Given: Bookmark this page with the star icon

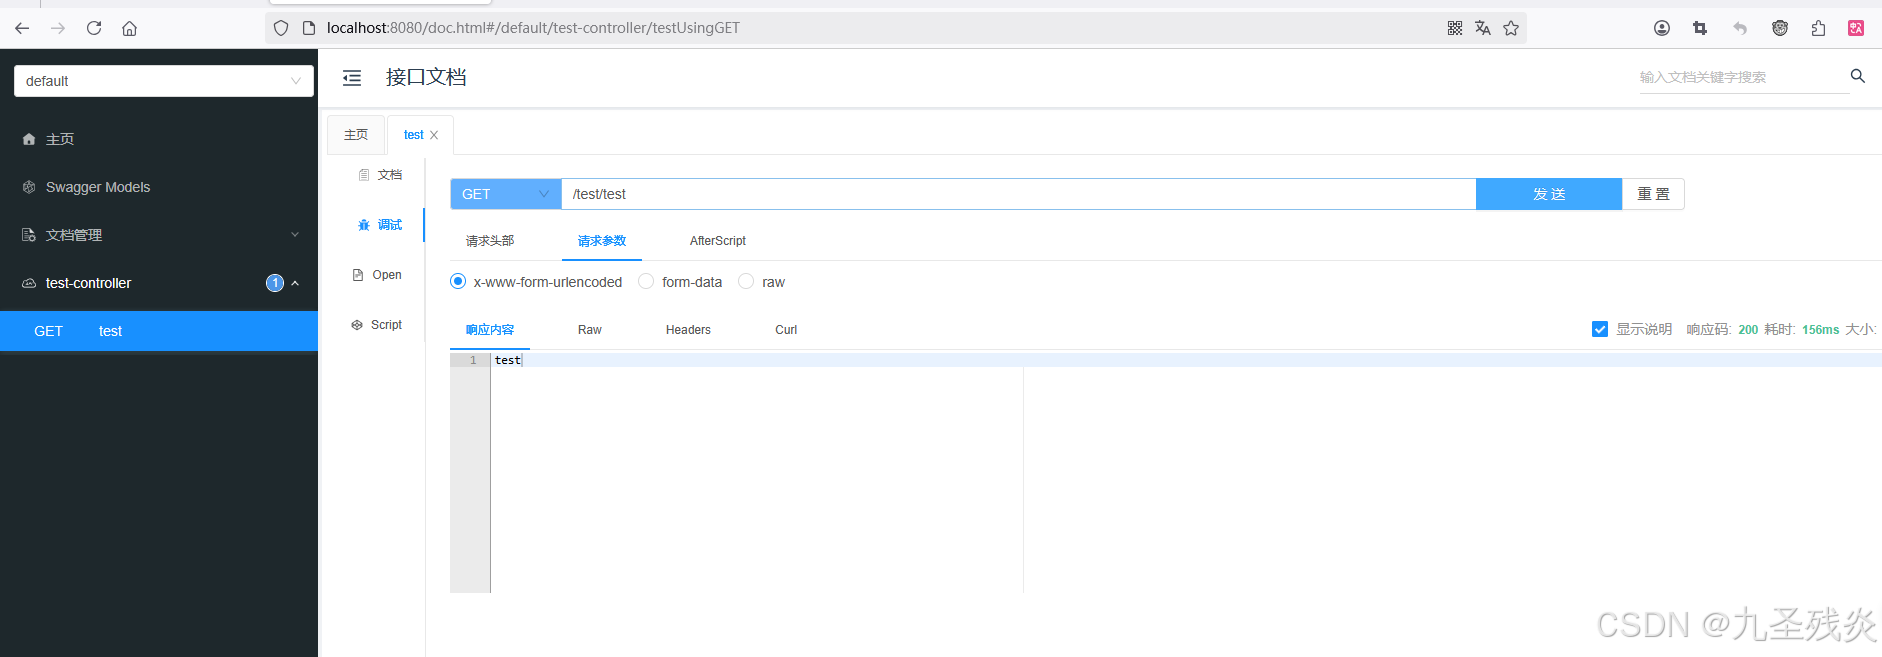Looking at the screenshot, I should coord(1511,28).
